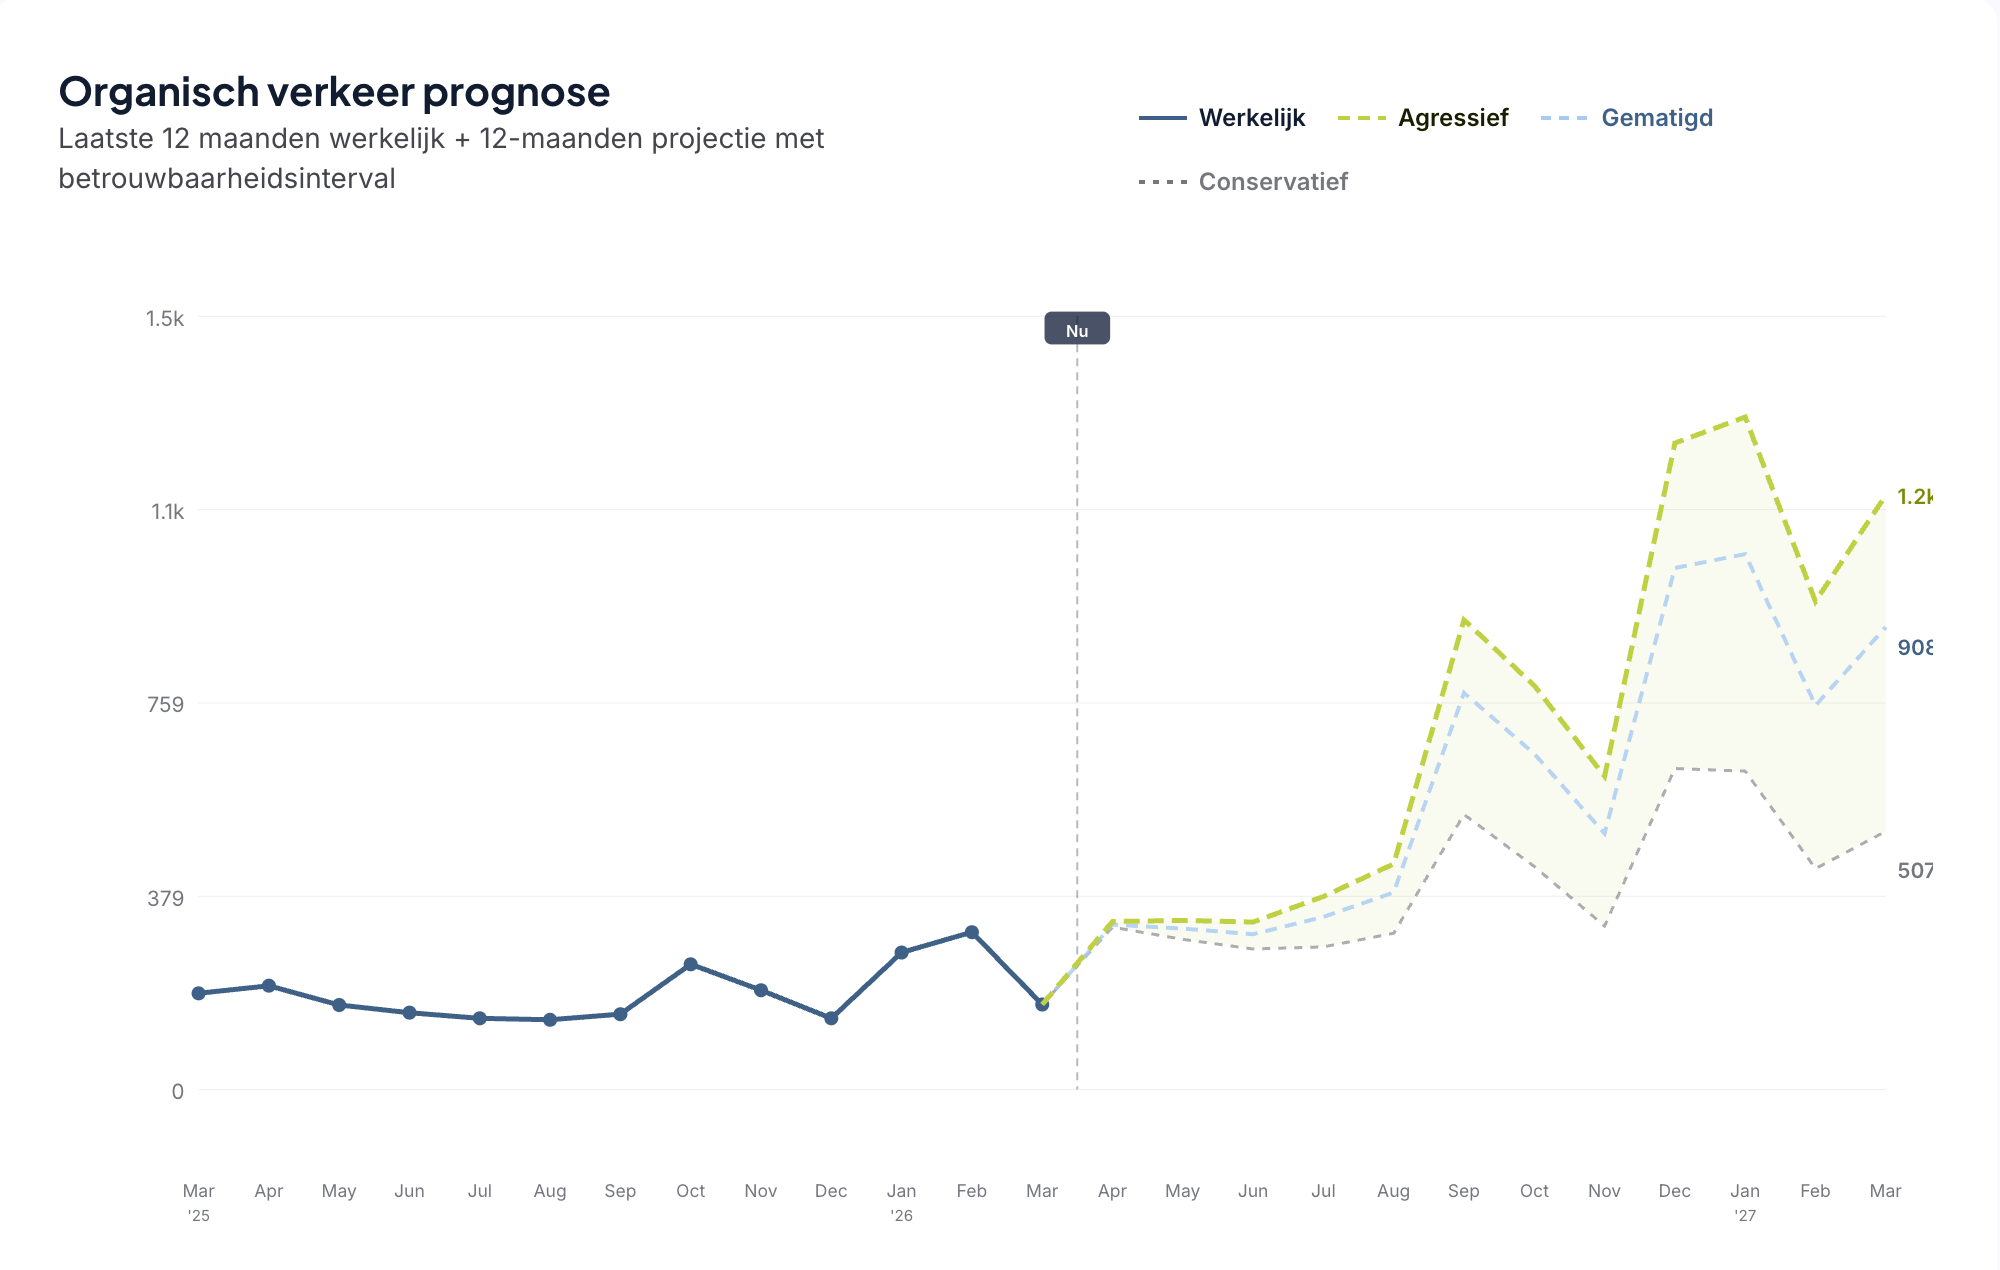This screenshot has width=2000, height=1270.
Task: Toggle the Conservatief legend entry
Action: (x=1272, y=182)
